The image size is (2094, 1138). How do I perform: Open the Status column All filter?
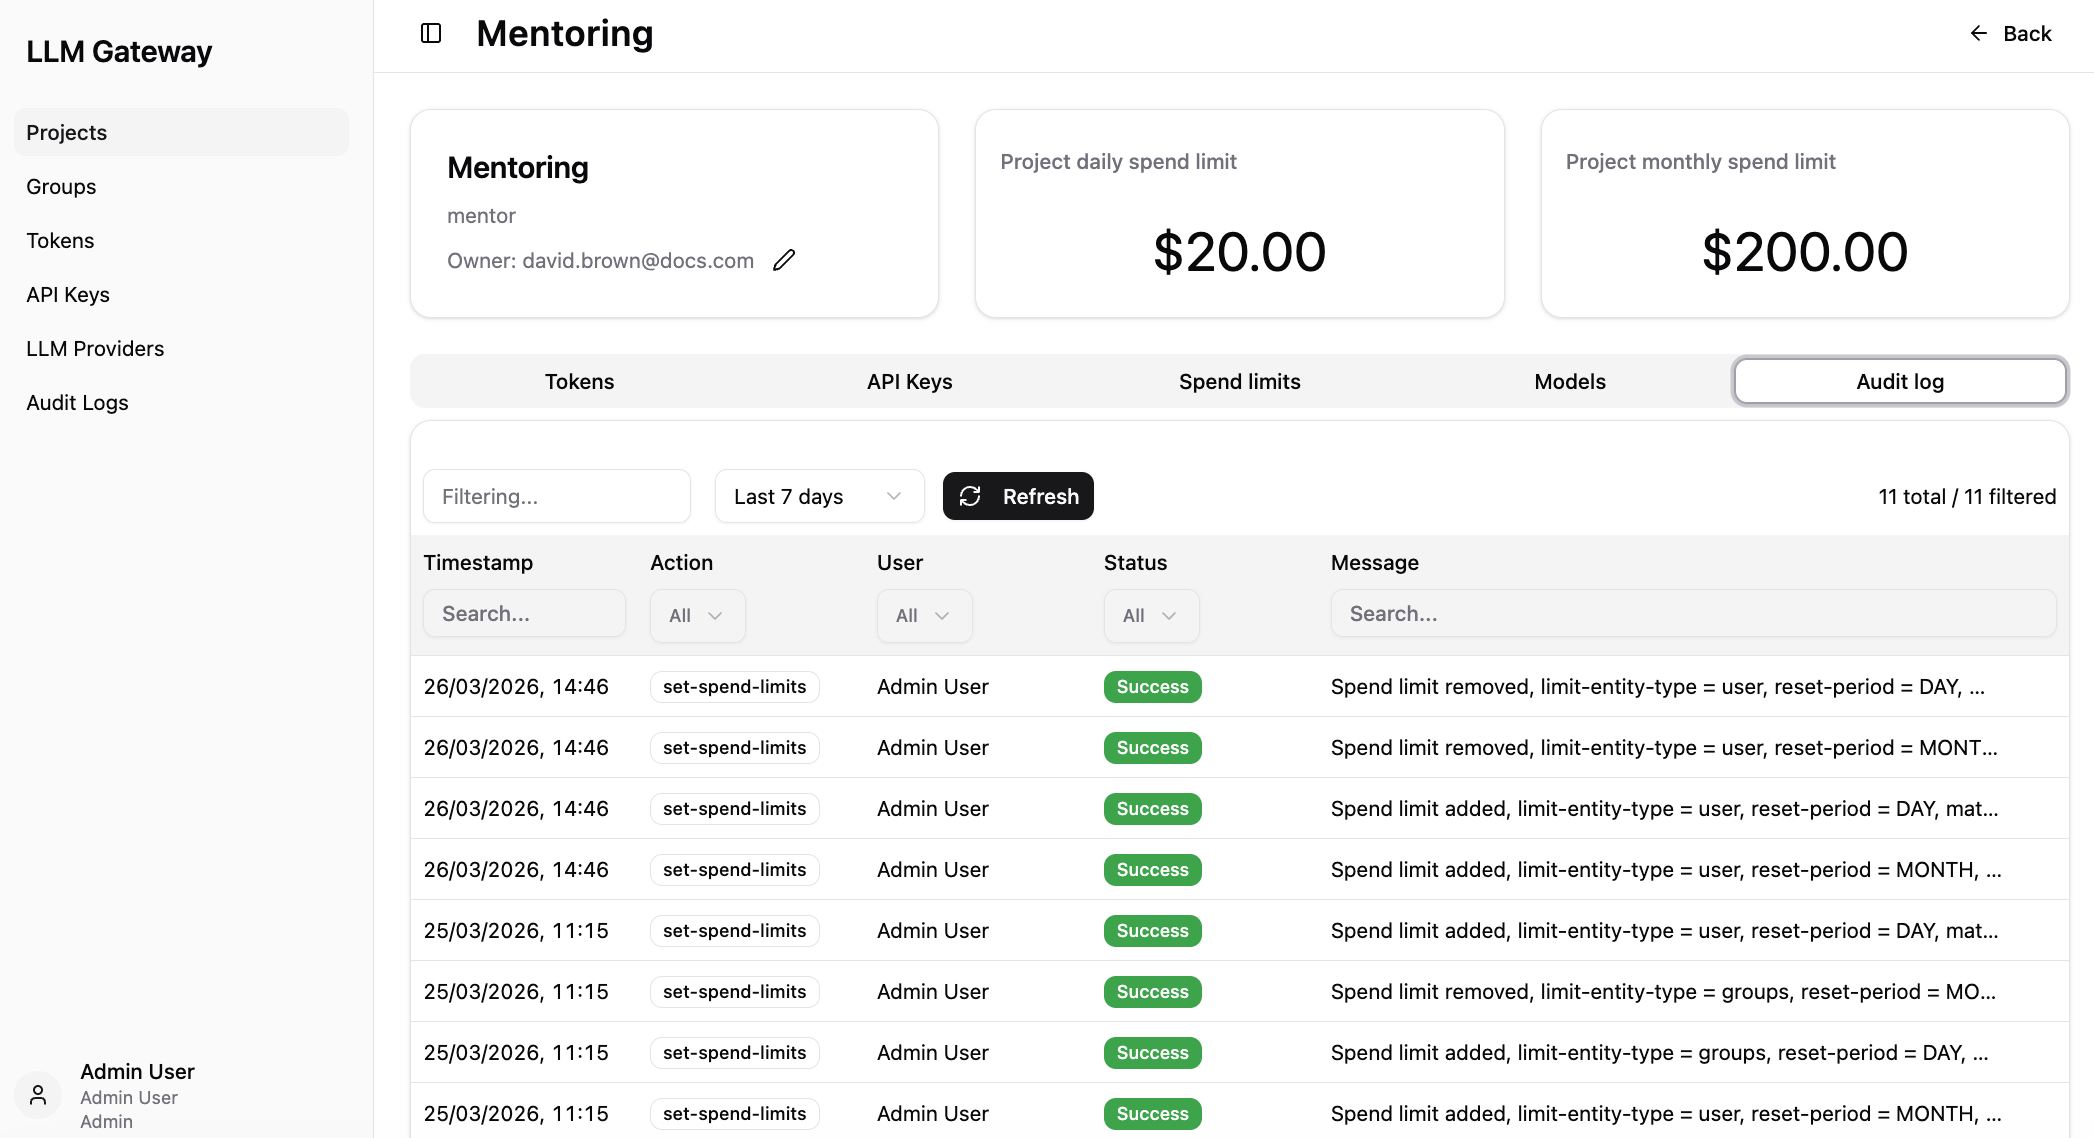1151,615
